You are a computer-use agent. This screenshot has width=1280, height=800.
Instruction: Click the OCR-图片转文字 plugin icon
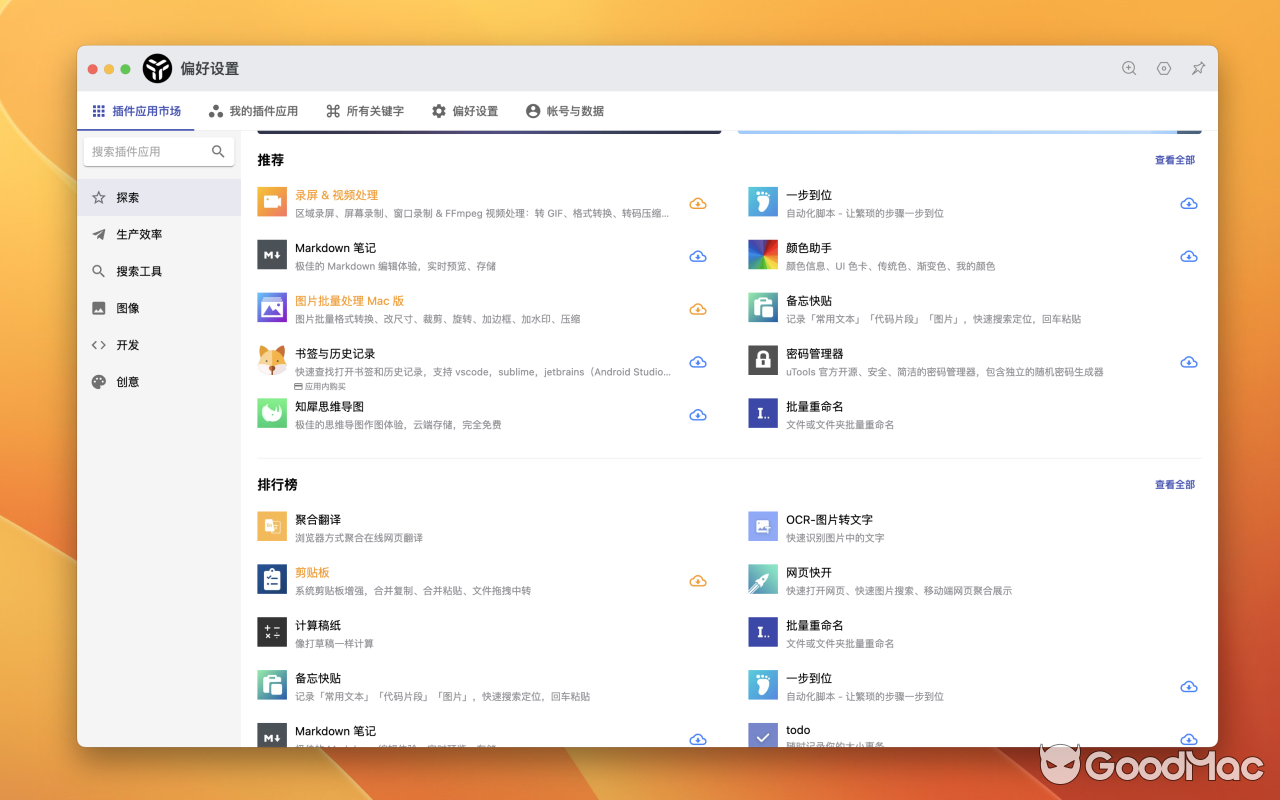point(762,526)
